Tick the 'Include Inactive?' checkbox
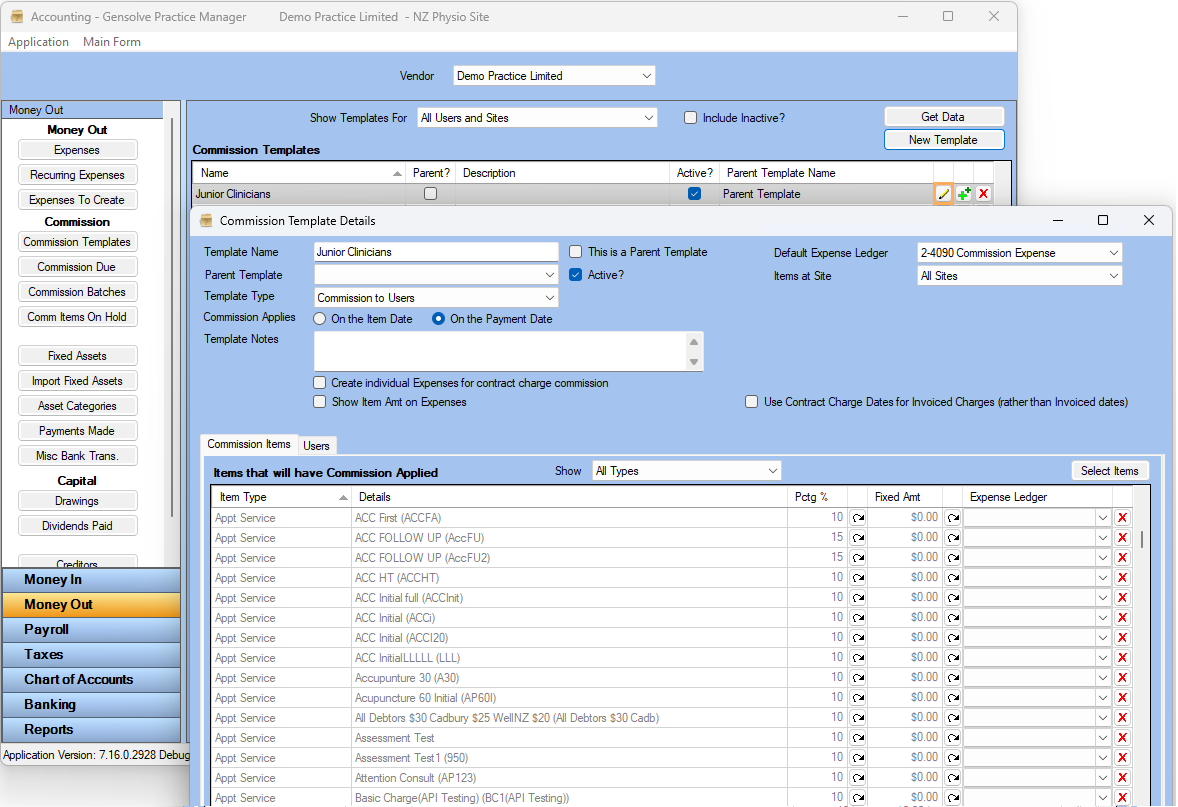 [690, 118]
